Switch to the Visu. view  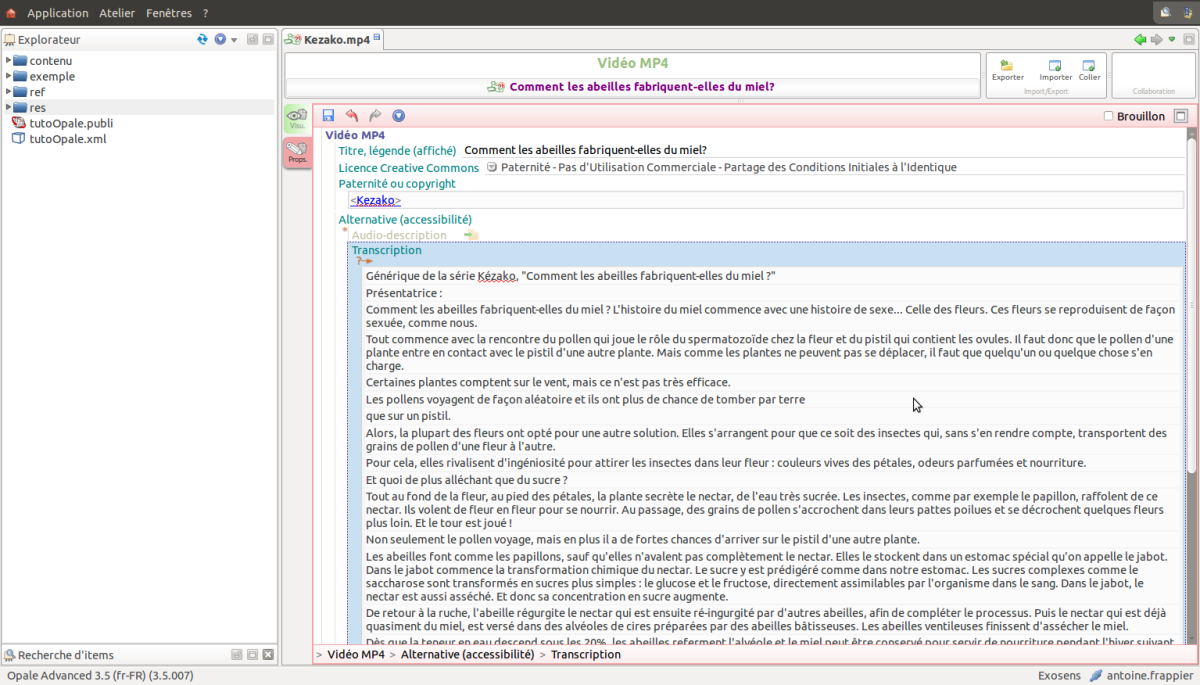tap(297, 118)
